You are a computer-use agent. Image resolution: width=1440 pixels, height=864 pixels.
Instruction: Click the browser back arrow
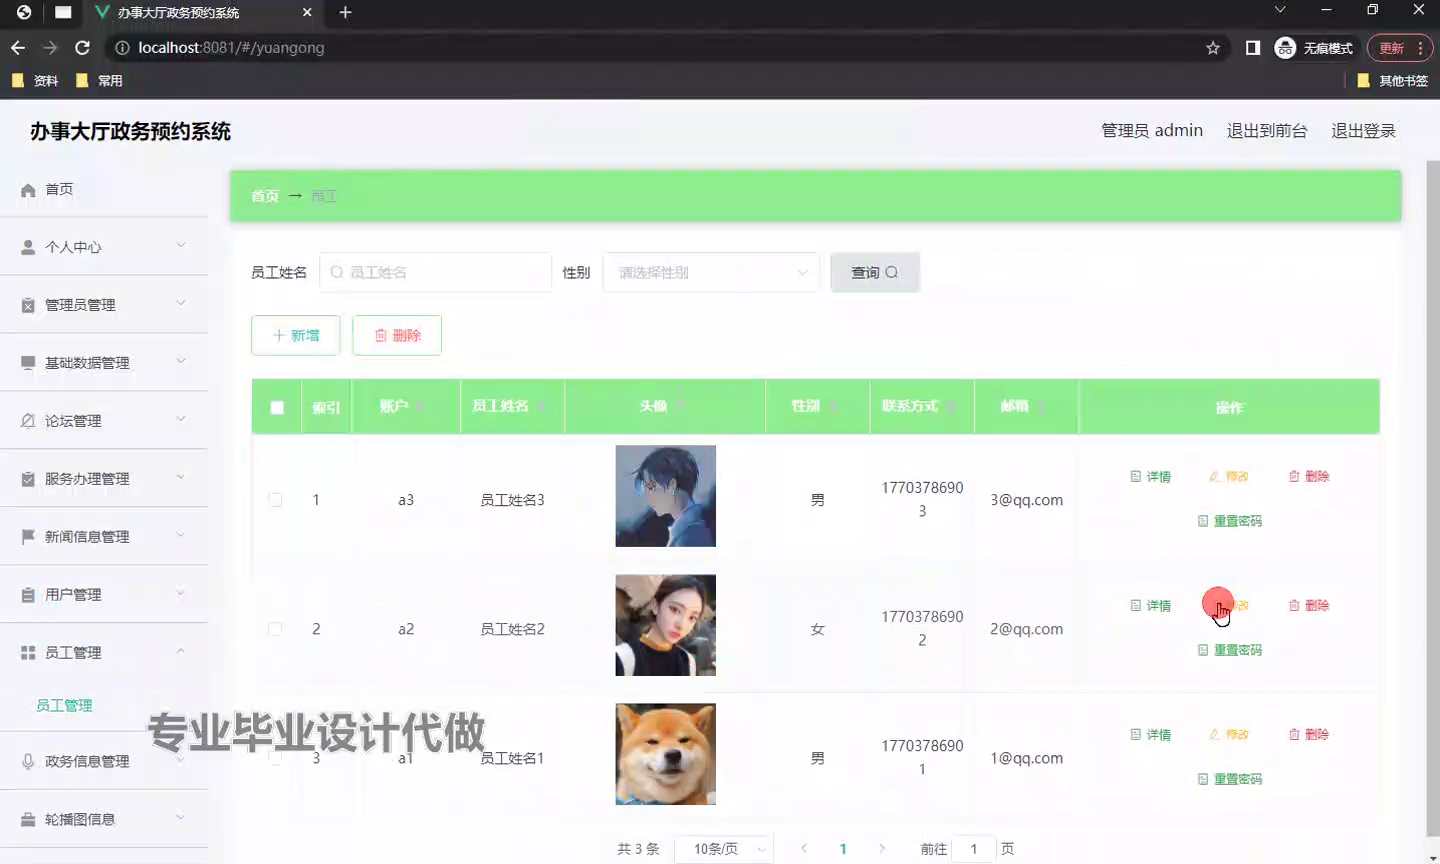18,48
